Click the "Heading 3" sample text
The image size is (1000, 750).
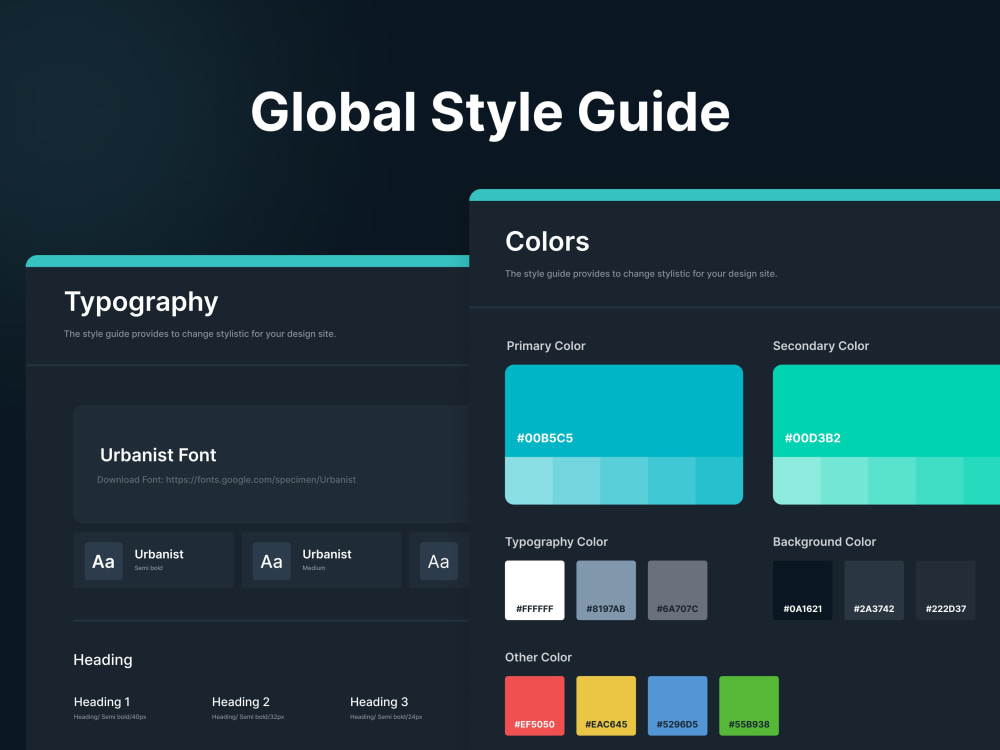[x=379, y=702]
